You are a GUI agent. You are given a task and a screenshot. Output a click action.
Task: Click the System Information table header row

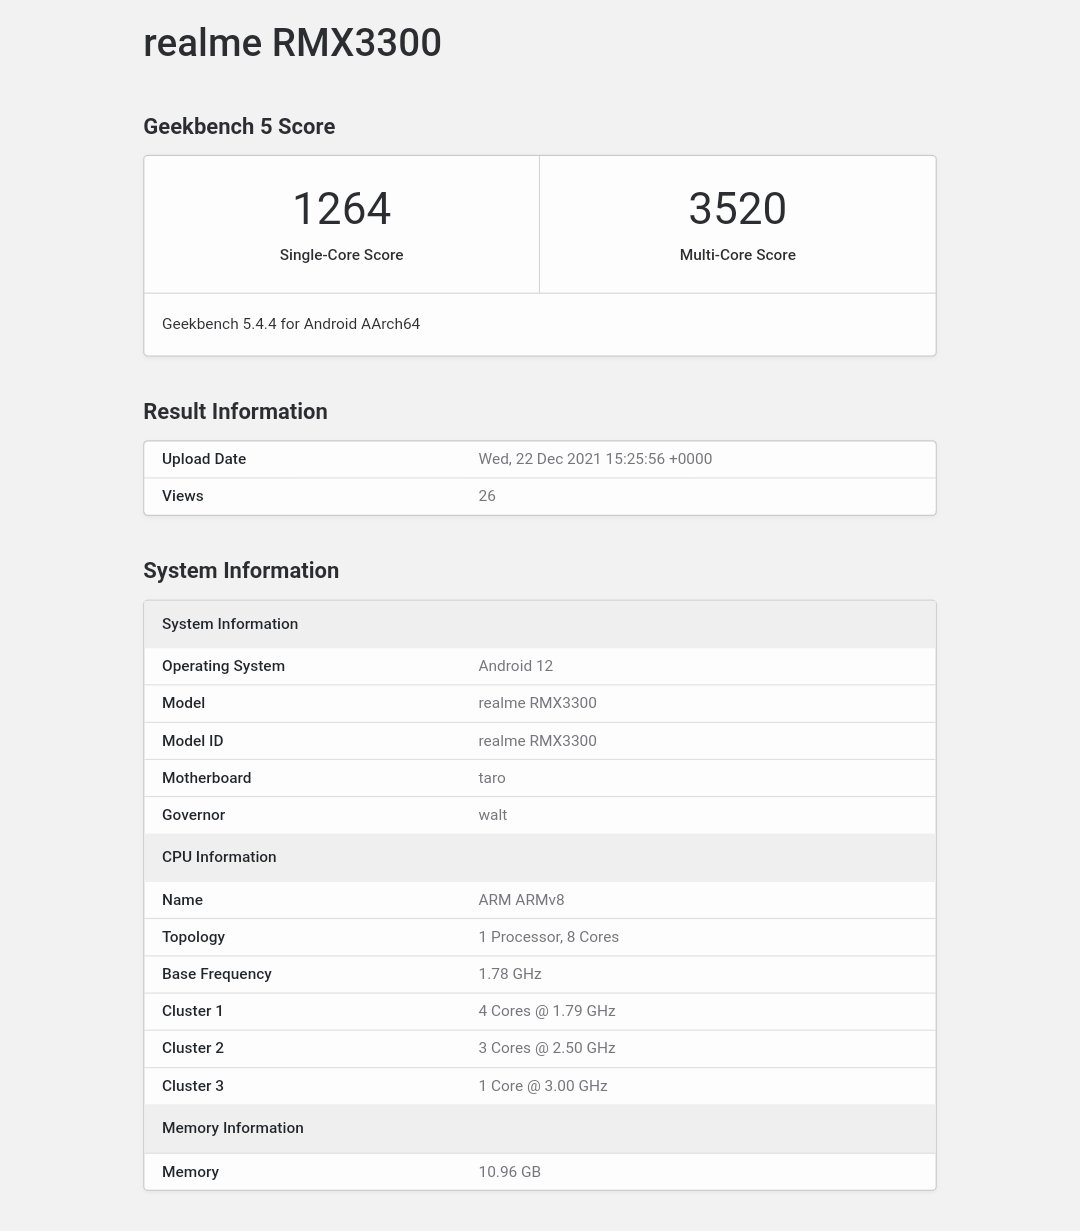pos(540,624)
